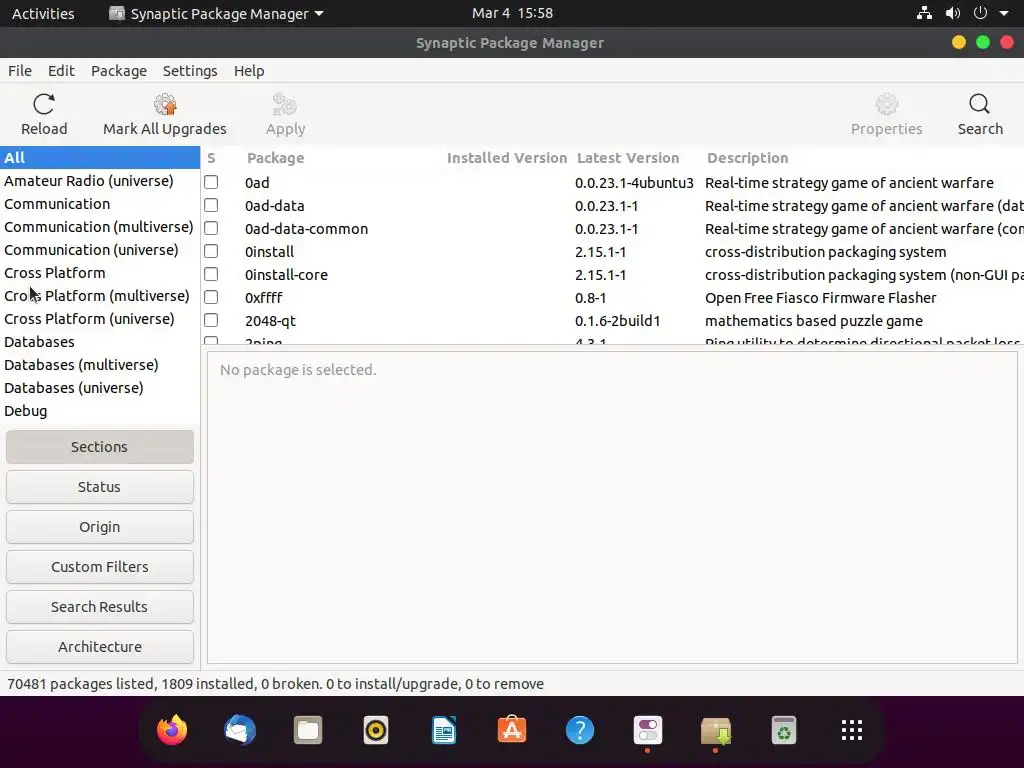Sort by Description column header
This screenshot has height=768, width=1024.
click(748, 158)
